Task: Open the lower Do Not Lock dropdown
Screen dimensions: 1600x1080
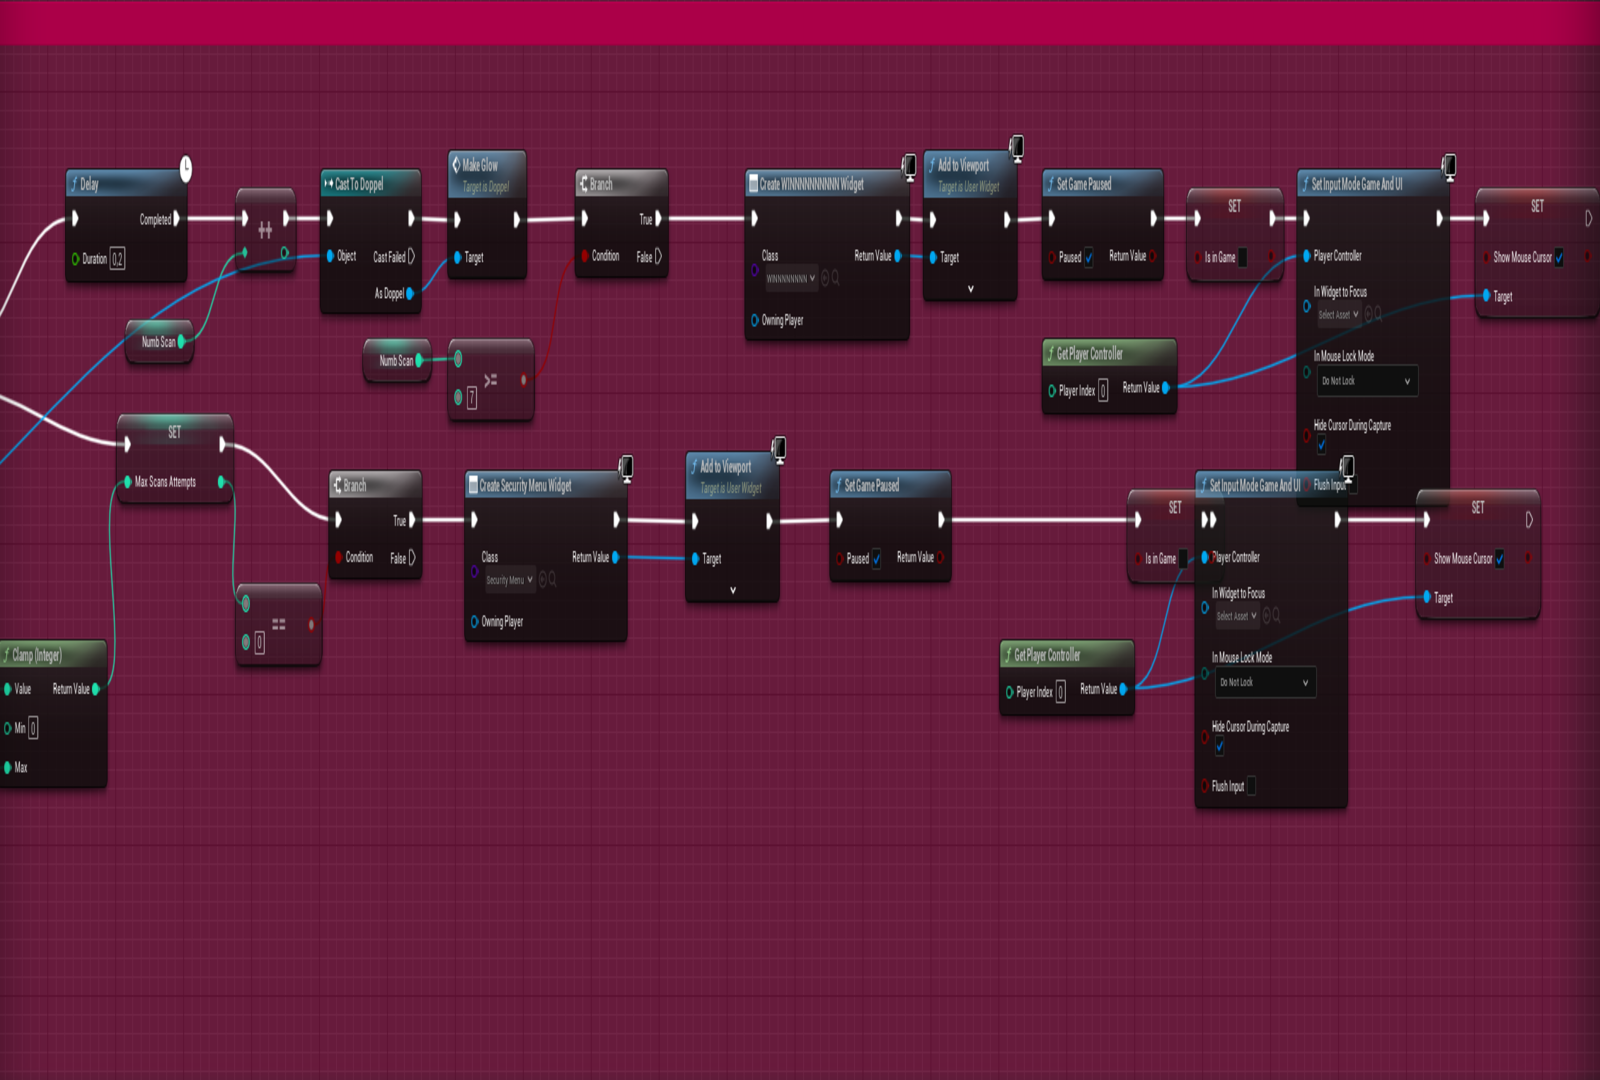Action: point(1264,683)
